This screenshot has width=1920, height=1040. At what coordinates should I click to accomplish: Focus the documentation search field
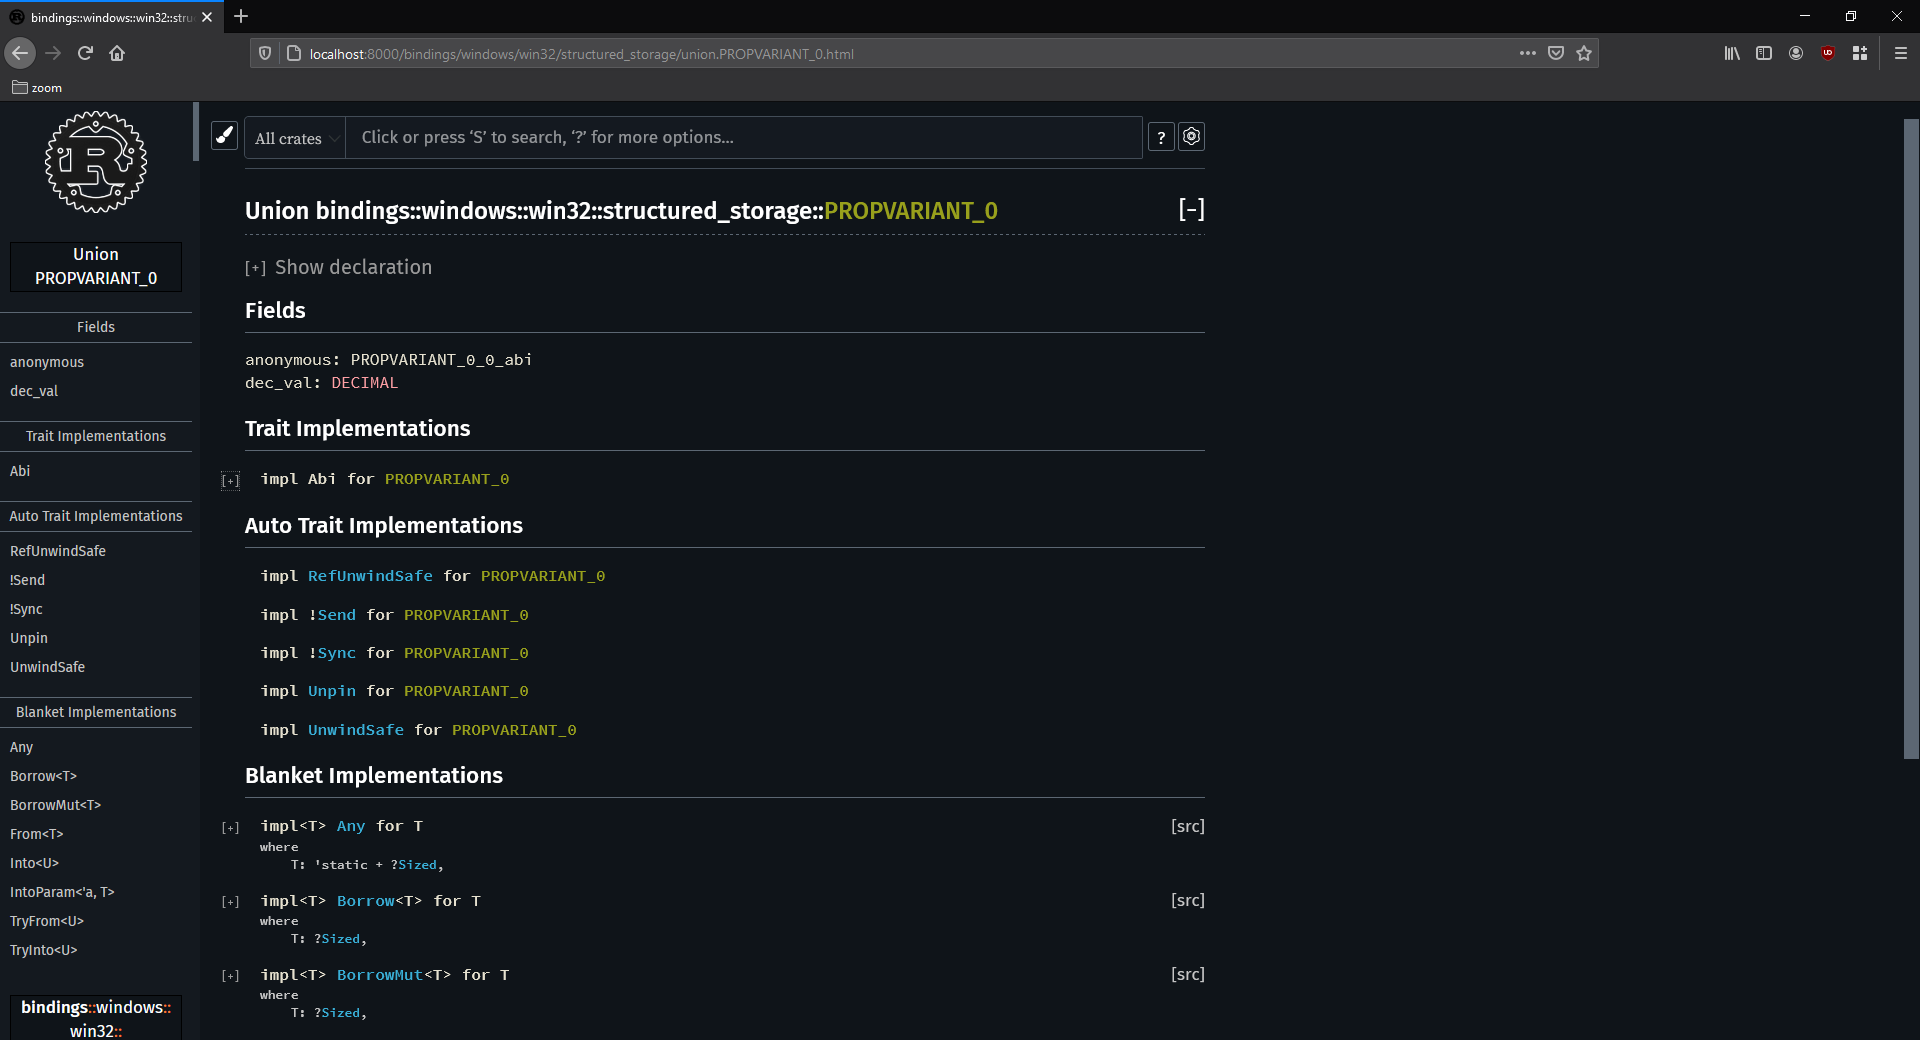coord(743,137)
